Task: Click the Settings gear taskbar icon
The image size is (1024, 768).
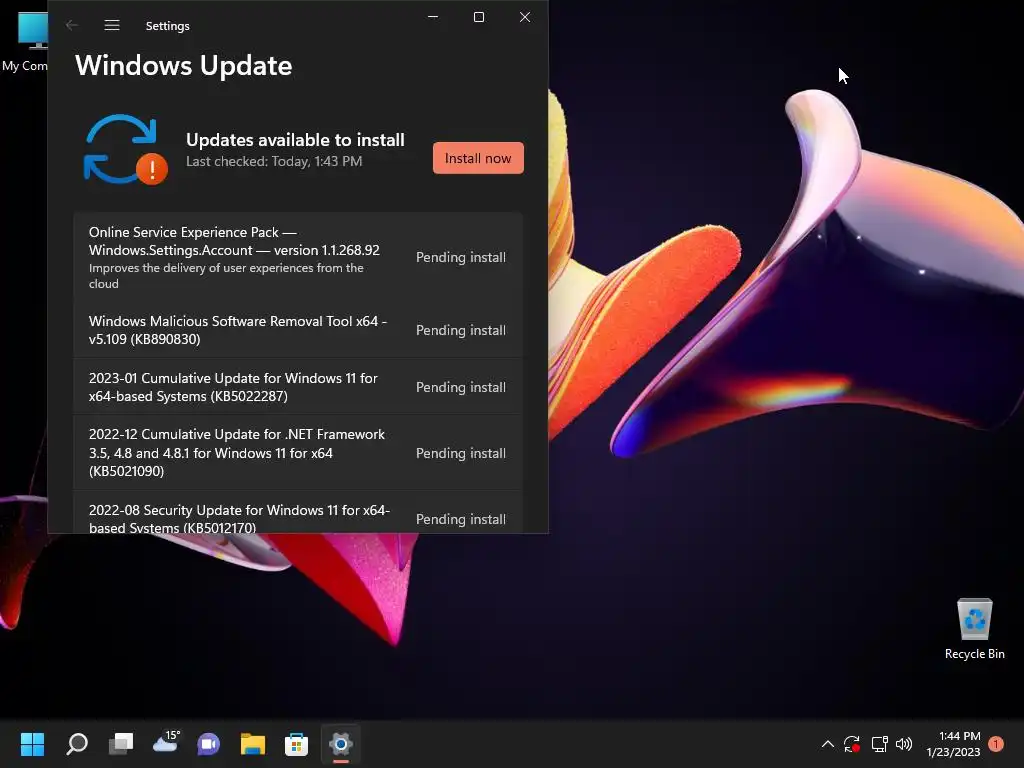Action: (x=341, y=744)
